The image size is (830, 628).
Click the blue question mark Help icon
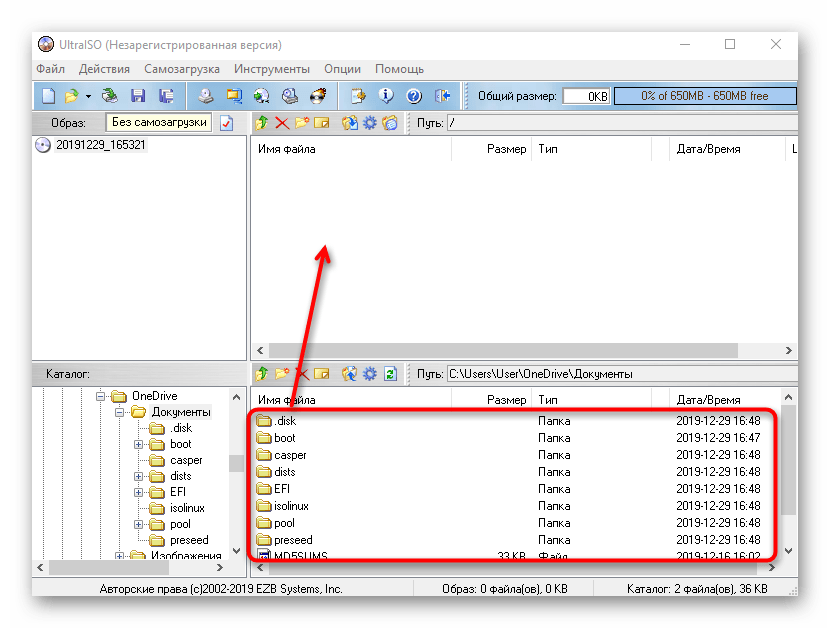click(x=414, y=97)
